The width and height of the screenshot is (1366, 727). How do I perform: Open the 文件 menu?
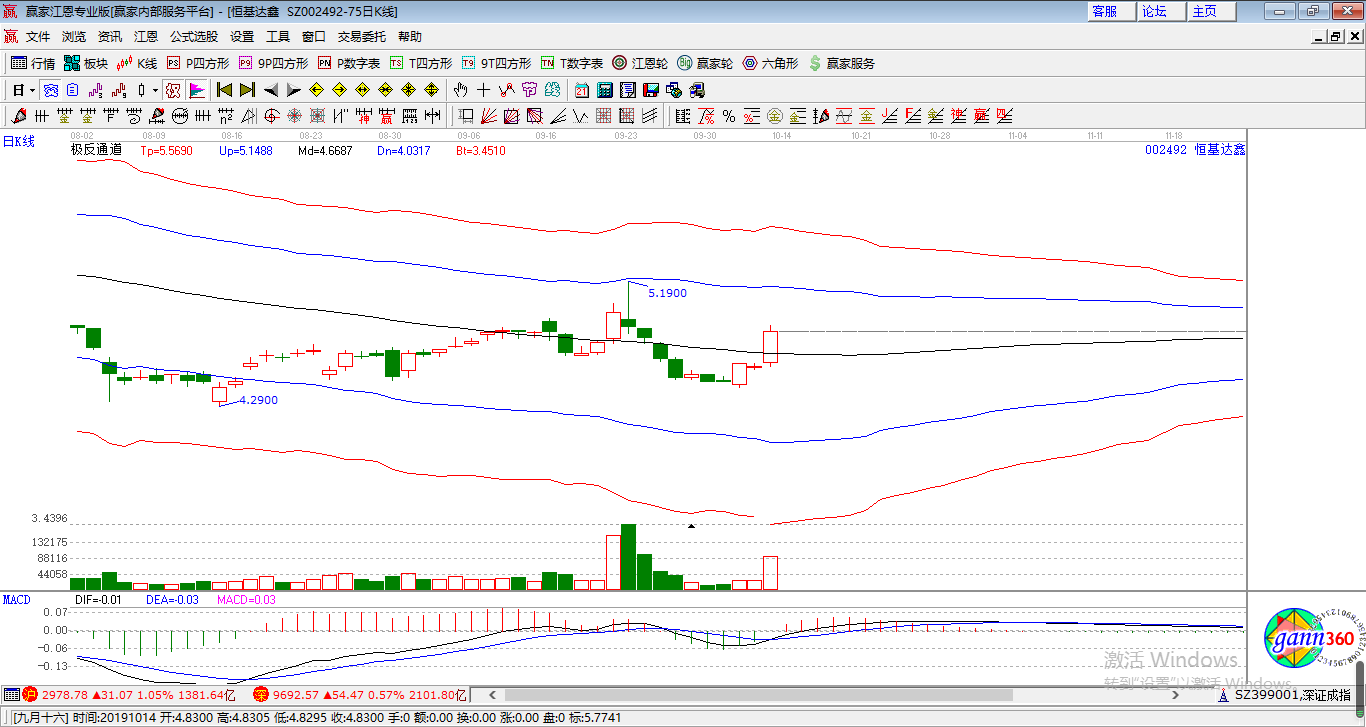tap(38, 36)
